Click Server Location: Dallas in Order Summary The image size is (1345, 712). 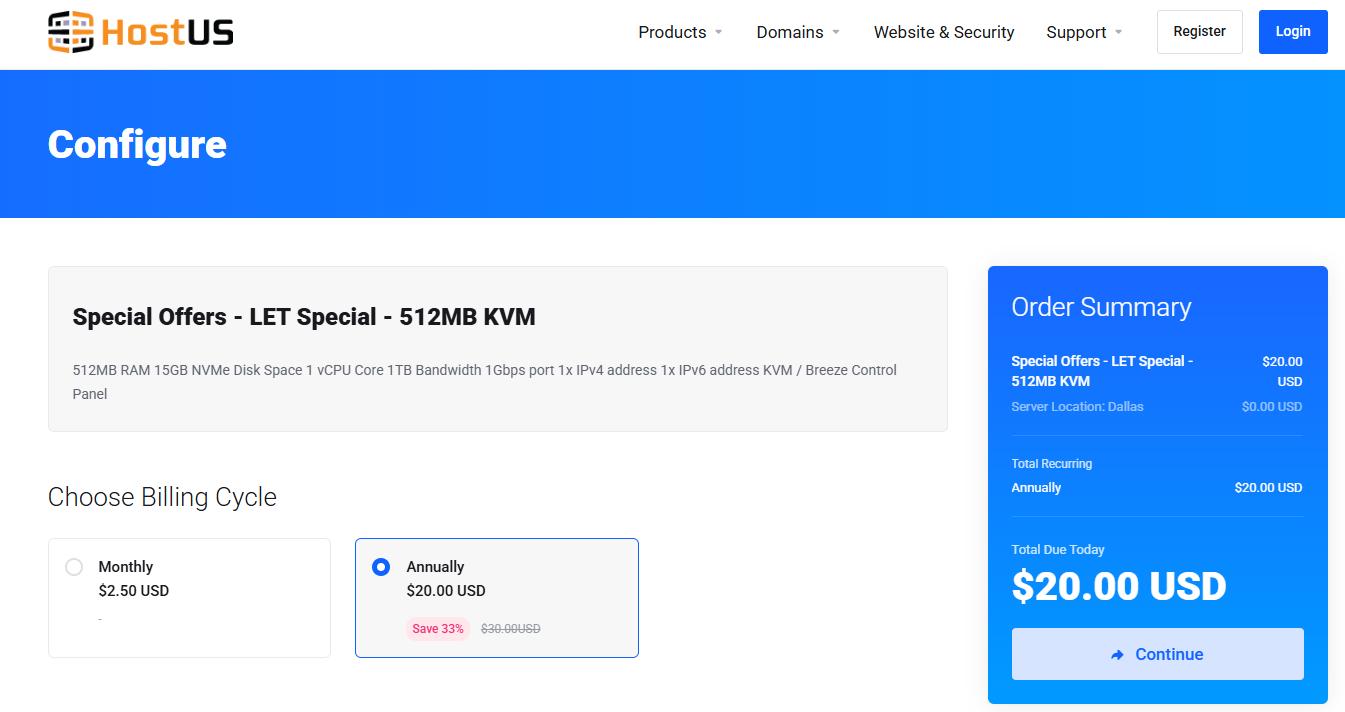click(1077, 406)
